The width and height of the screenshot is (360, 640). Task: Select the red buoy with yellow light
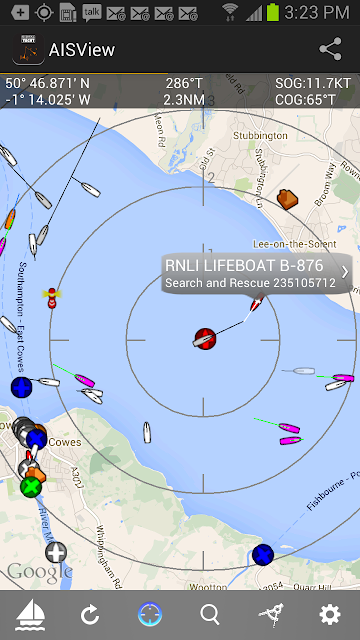(52, 297)
